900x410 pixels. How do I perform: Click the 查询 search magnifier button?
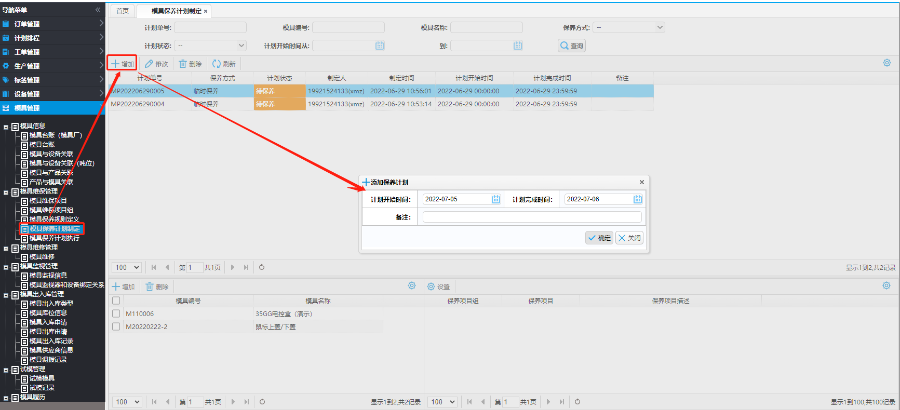click(x=572, y=45)
